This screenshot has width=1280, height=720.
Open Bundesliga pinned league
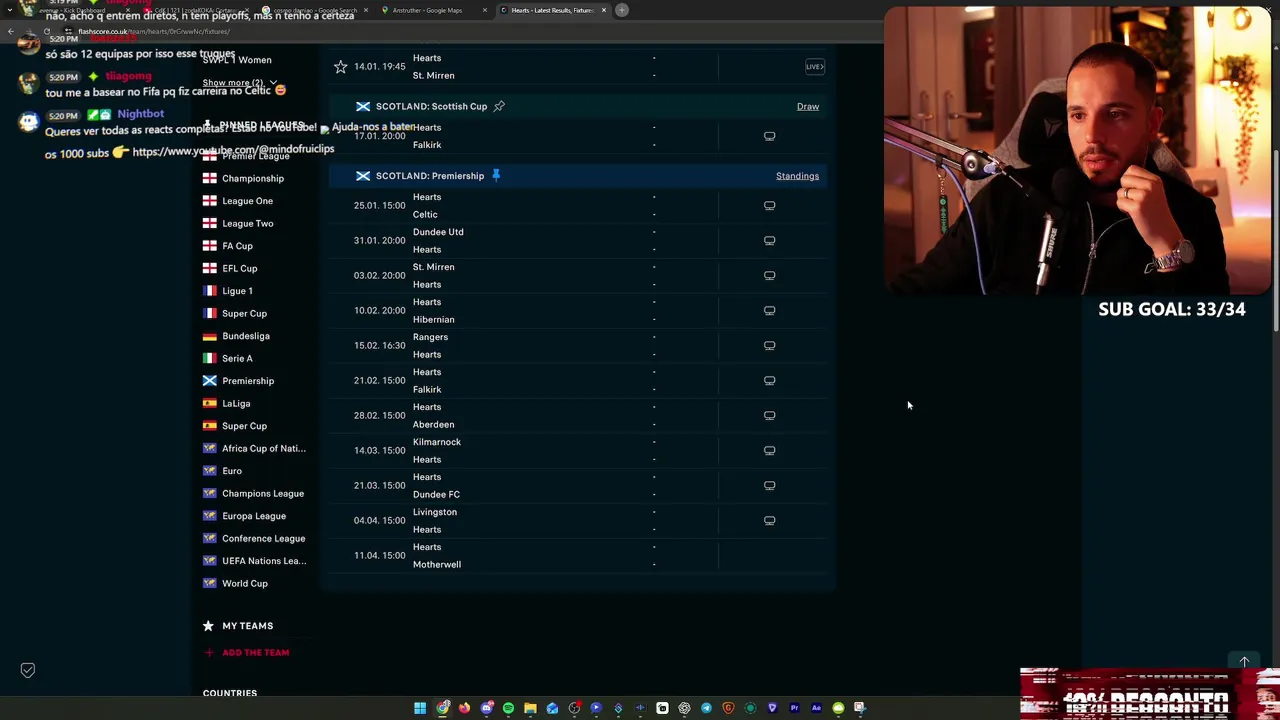[x=246, y=336]
